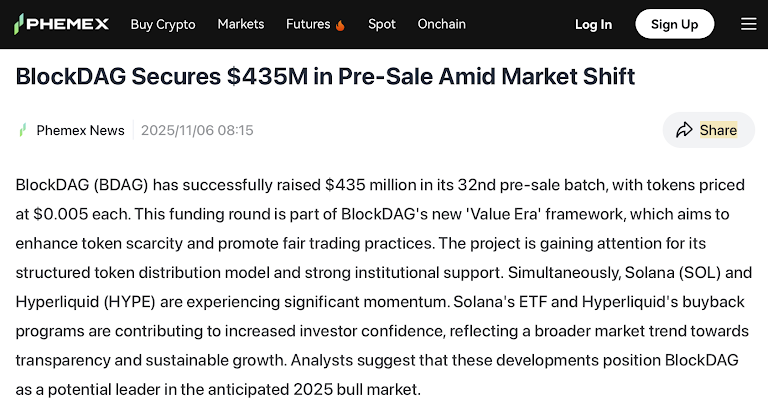The width and height of the screenshot is (768, 415).
Task: Click the flame icon beside Futures
Action: coord(340,24)
